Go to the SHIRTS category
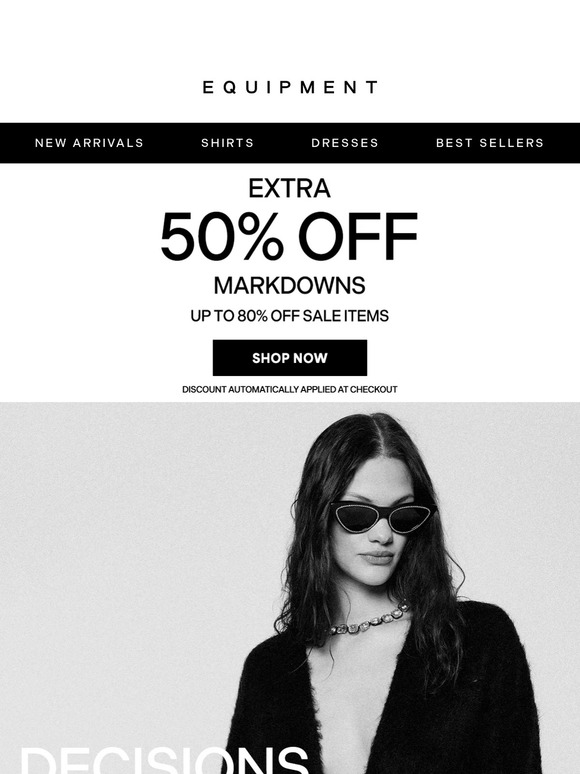Image resolution: width=580 pixels, height=774 pixels. (228, 143)
